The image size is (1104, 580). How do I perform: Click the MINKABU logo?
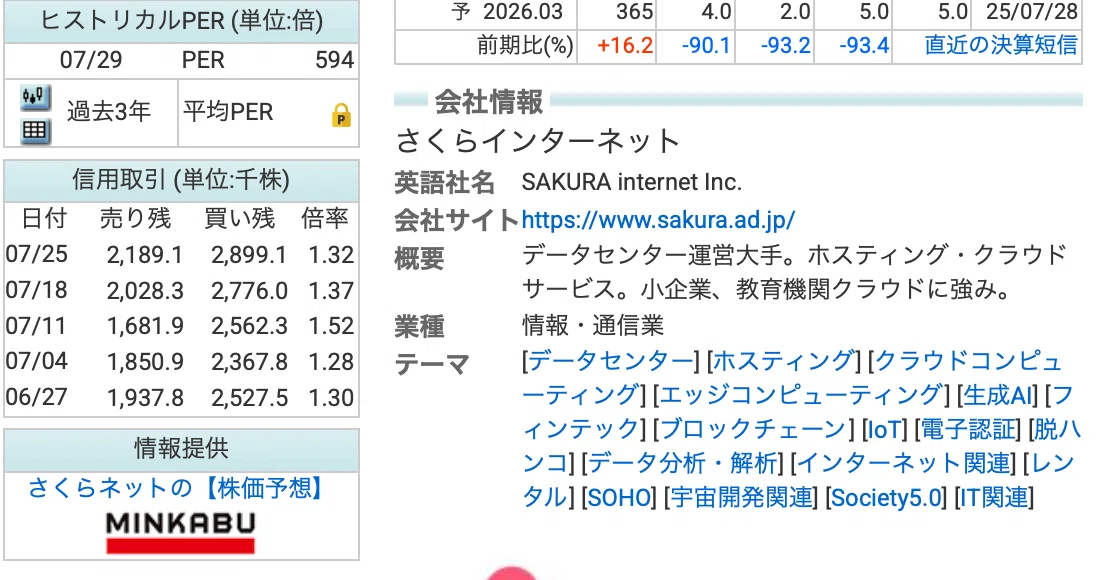tap(180, 532)
